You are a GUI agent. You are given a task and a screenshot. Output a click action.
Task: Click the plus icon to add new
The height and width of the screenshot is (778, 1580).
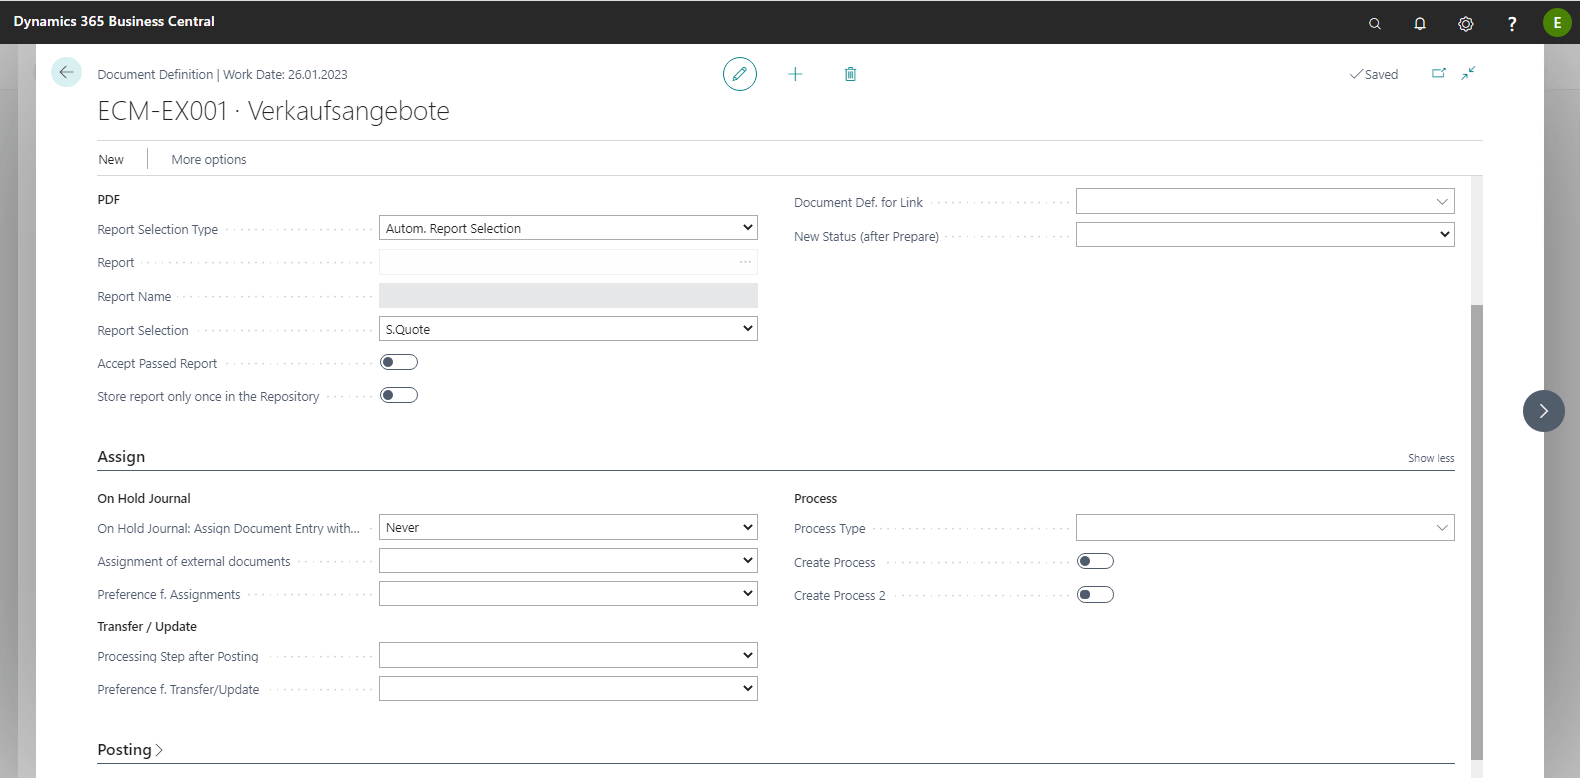(x=795, y=74)
